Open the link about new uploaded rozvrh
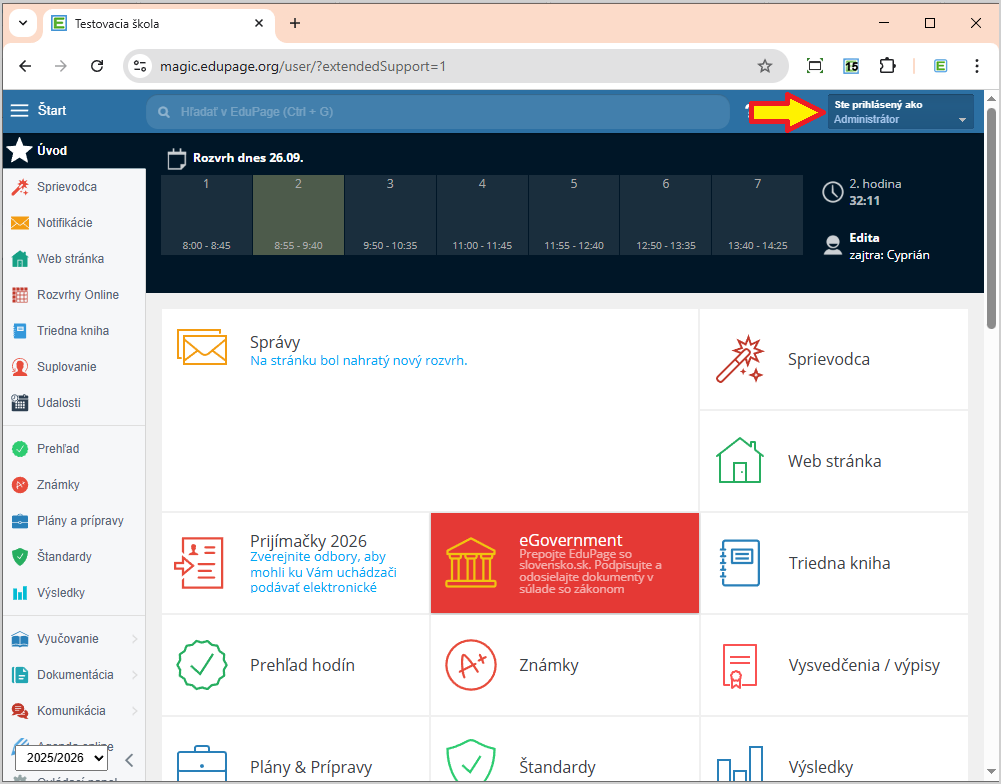The width and height of the screenshot is (1001, 784). [358, 361]
